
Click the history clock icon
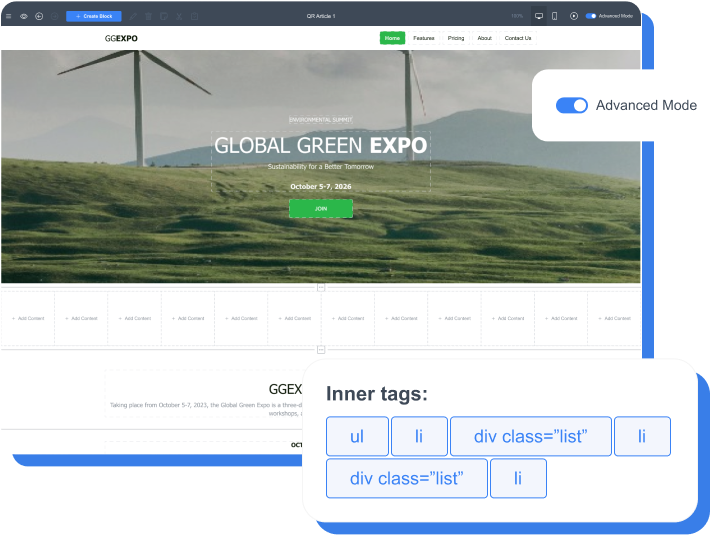pyautogui.click(x=39, y=16)
